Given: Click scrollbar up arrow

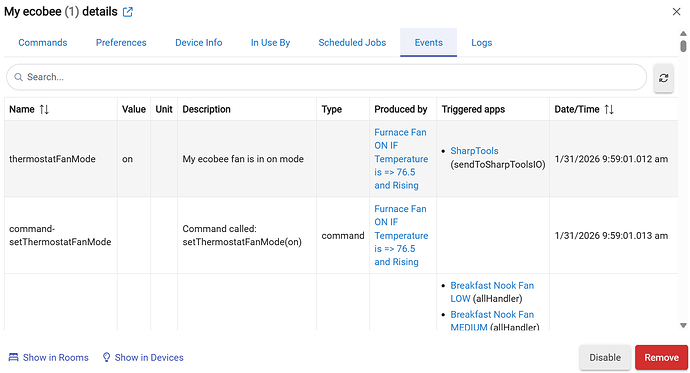Looking at the screenshot, I should [x=683, y=33].
